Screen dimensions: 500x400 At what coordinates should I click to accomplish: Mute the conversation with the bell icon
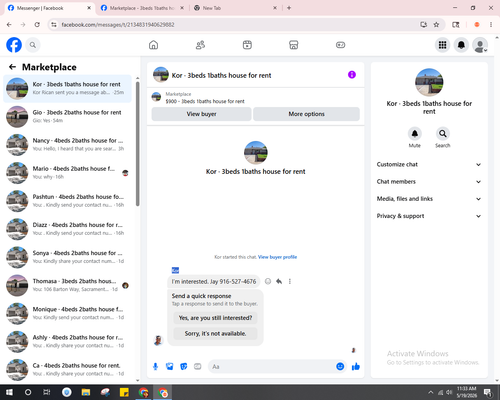pos(415,134)
